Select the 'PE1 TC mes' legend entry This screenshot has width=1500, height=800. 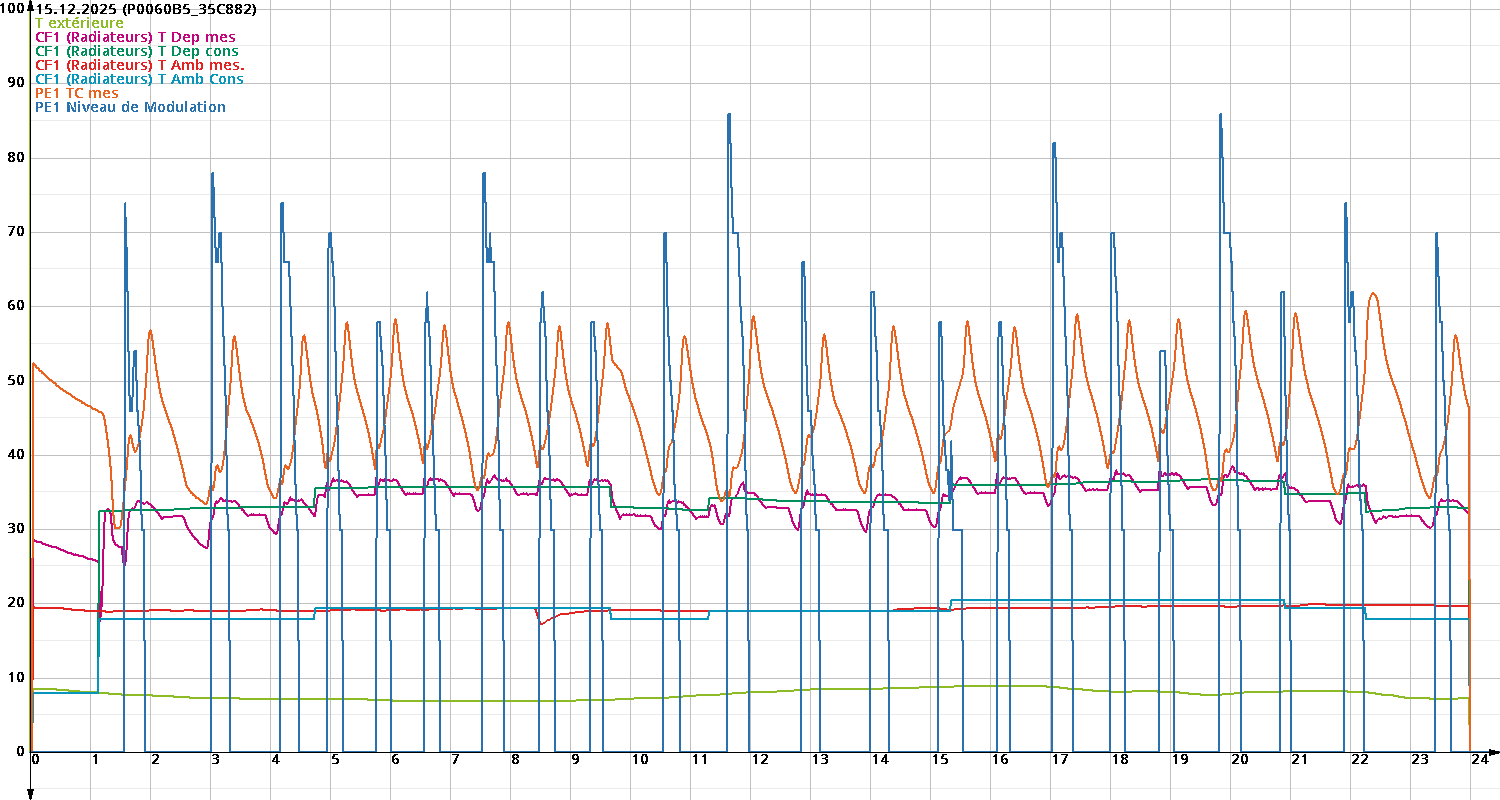[x=76, y=93]
